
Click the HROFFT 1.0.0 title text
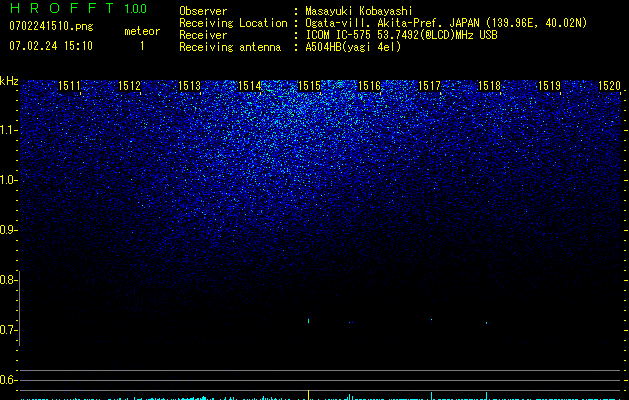point(78,8)
